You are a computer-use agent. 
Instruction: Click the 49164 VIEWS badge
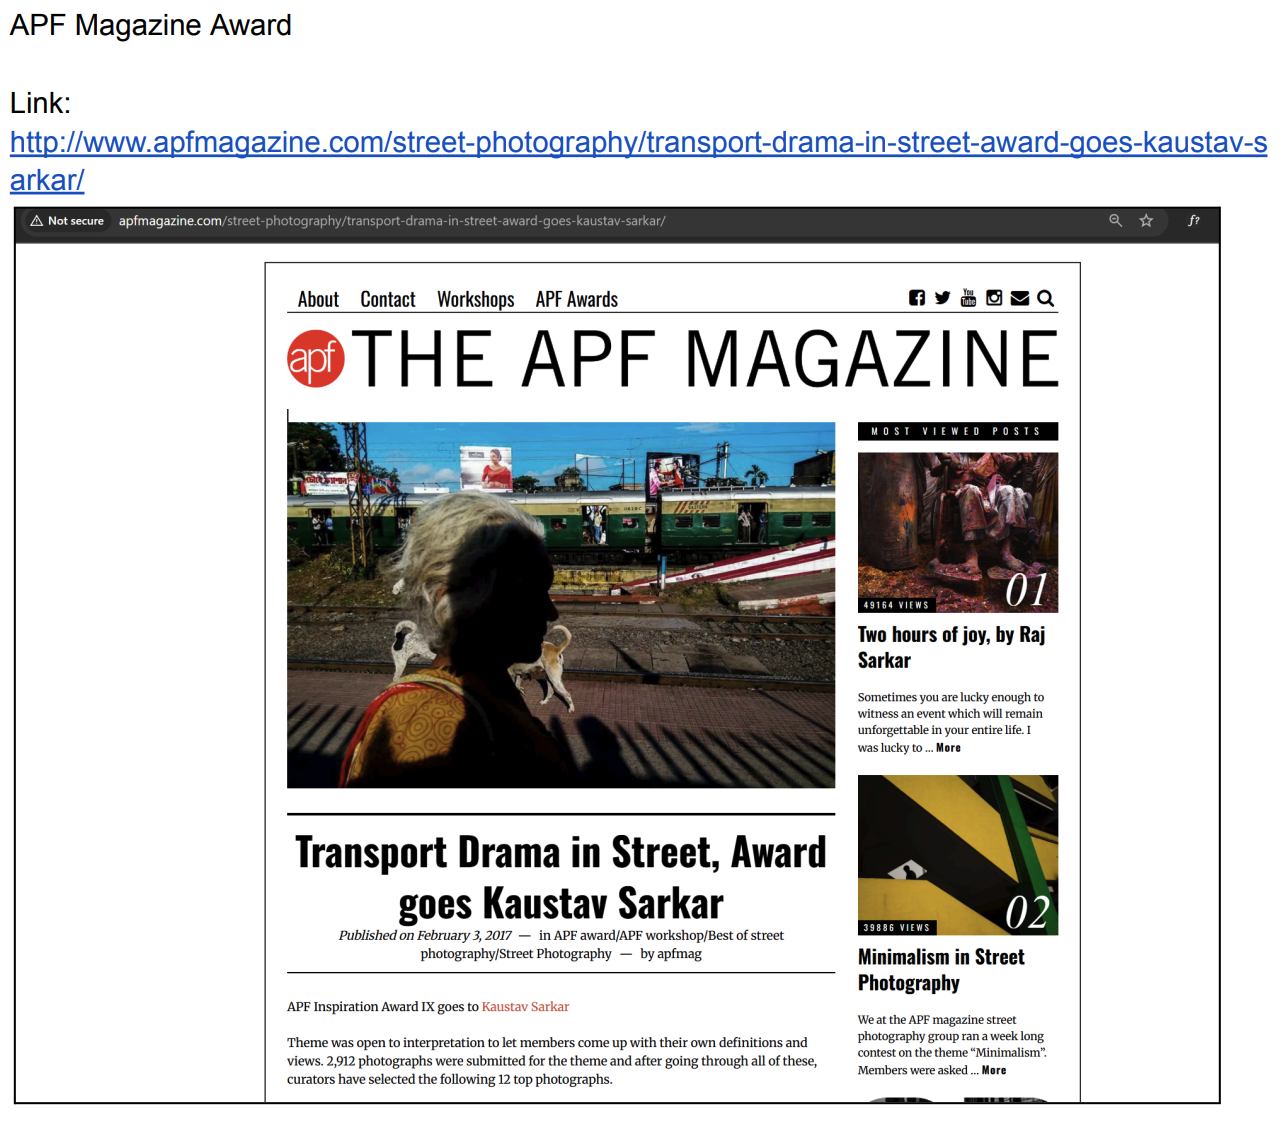(x=897, y=605)
